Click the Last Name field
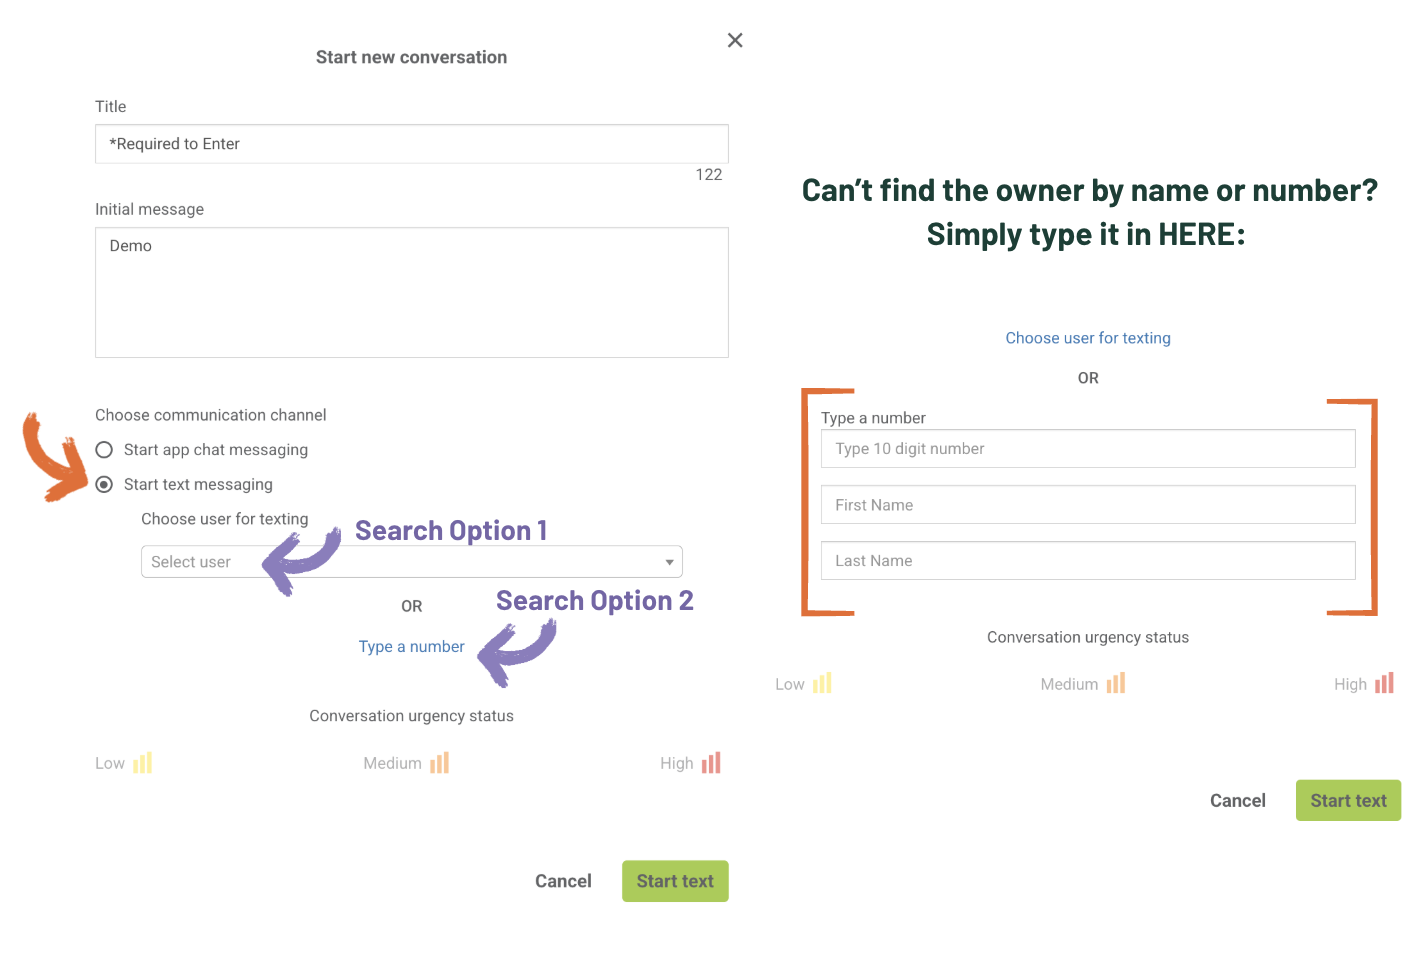 [1088, 561]
